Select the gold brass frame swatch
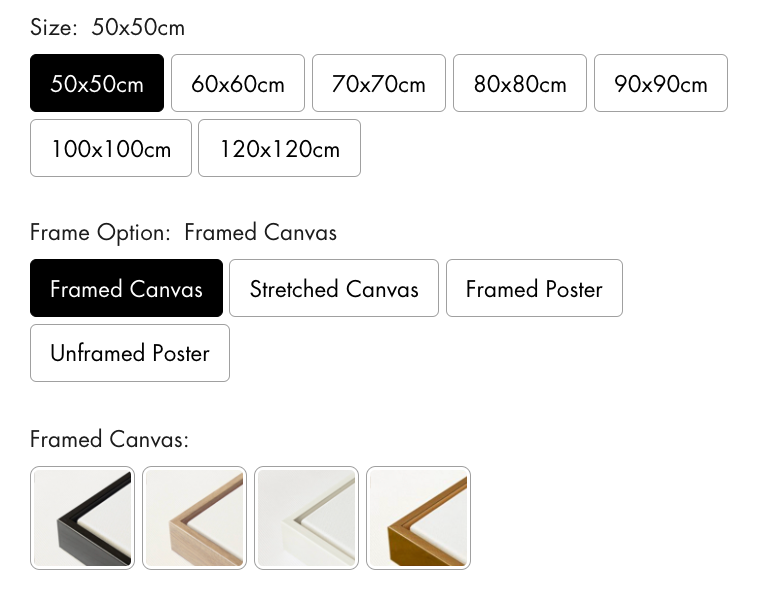Viewport: 782px width, 590px height. pyautogui.click(x=418, y=518)
